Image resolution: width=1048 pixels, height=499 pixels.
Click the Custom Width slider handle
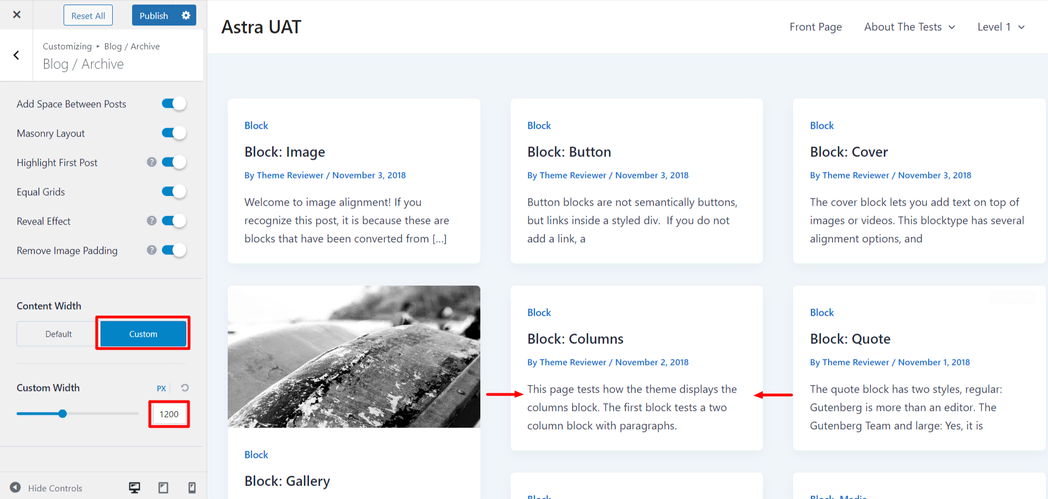[x=62, y=413]
